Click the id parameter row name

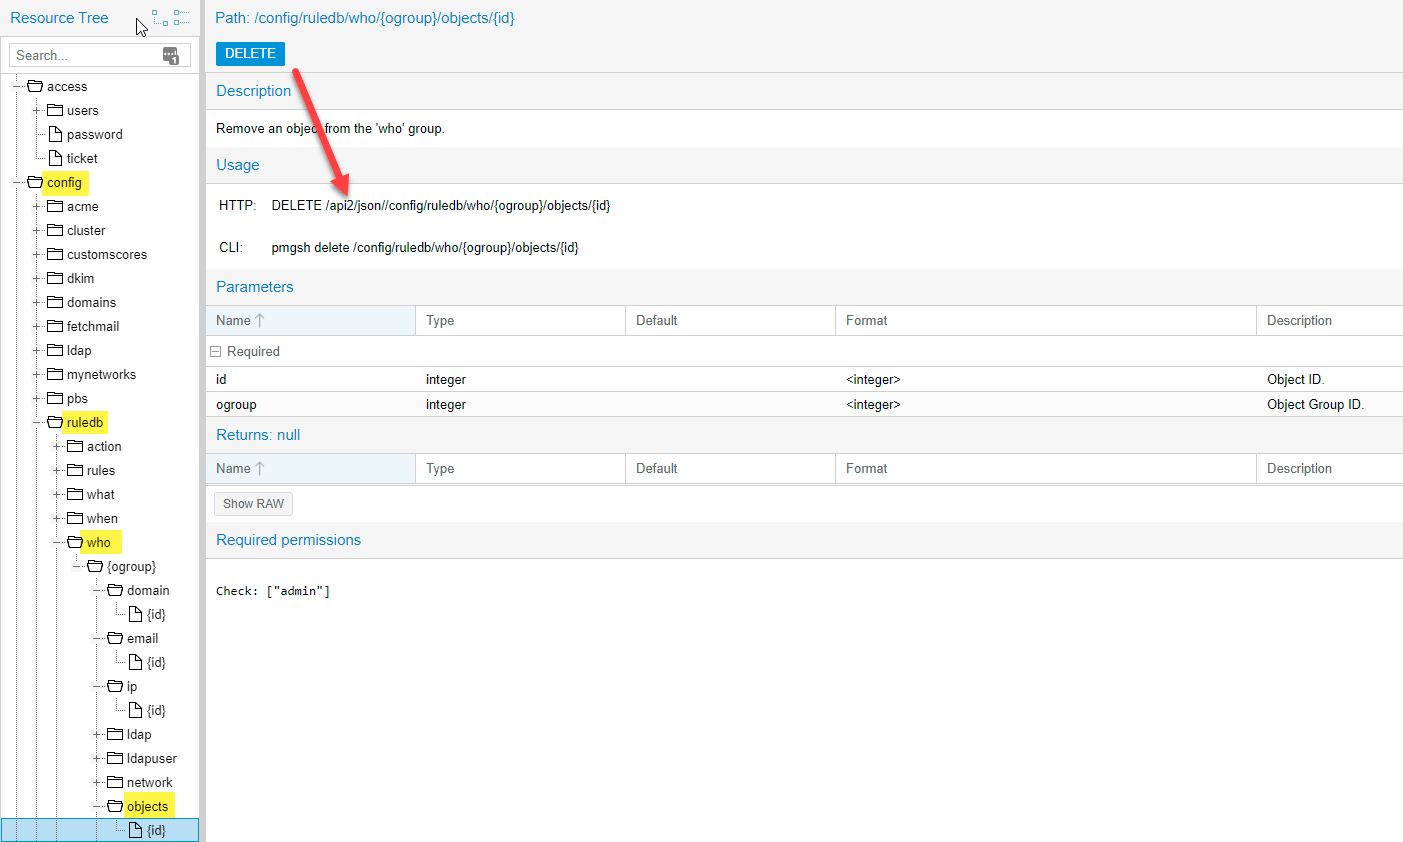click(221, 379)
